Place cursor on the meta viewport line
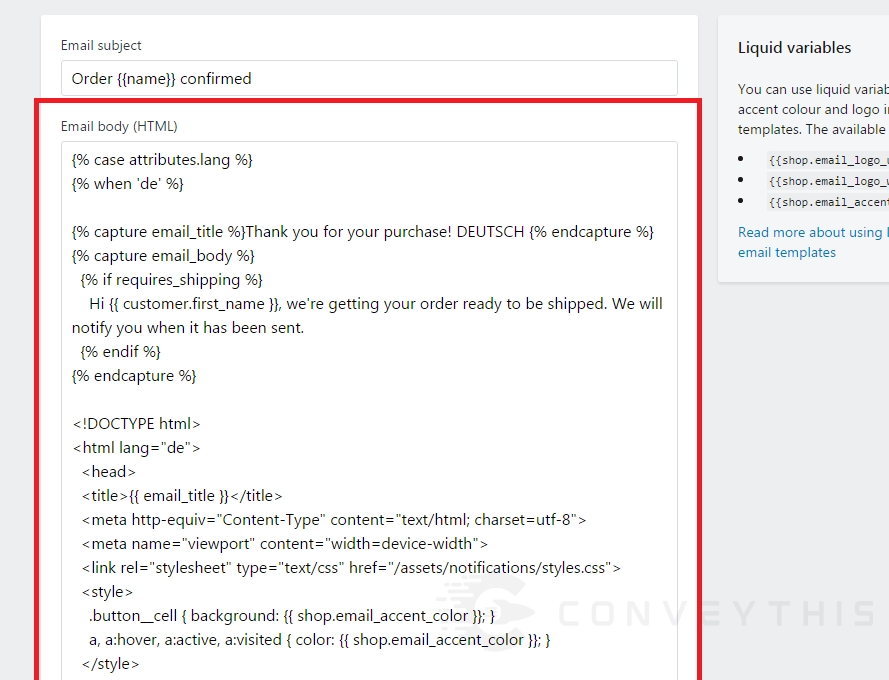 285,544
